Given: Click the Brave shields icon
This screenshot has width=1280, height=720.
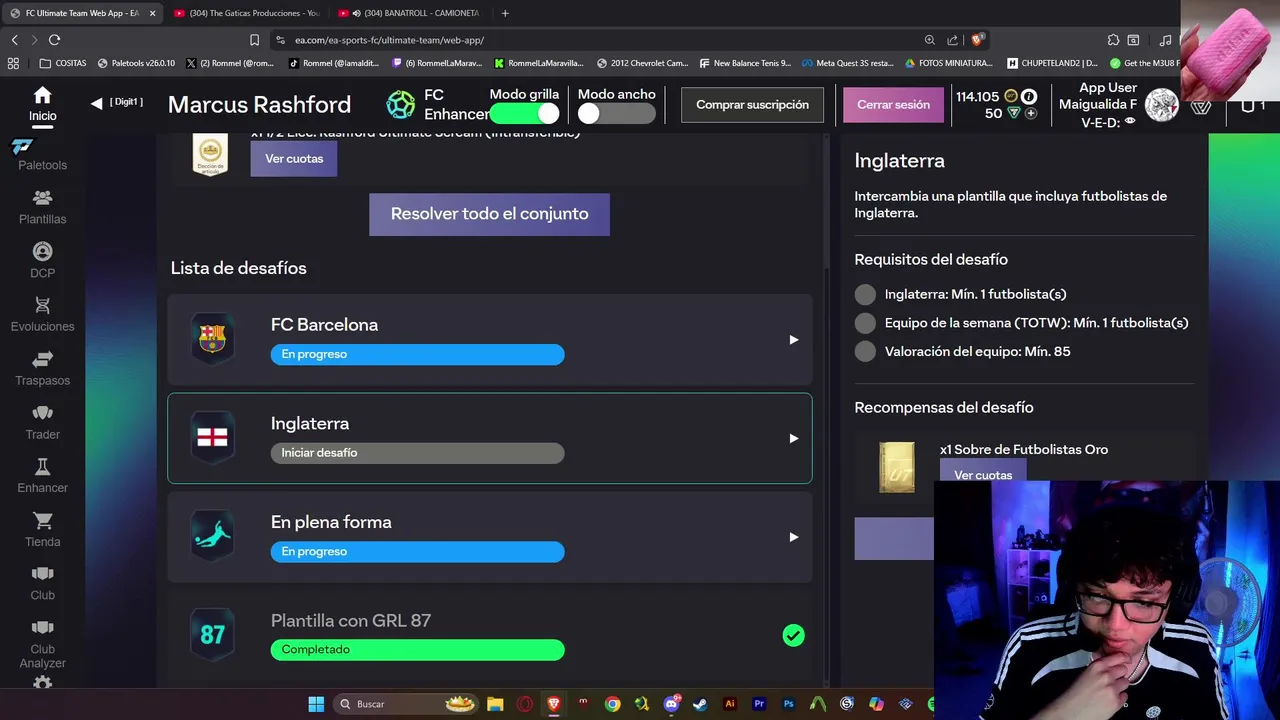Looking at the screenshot, I should [x=977, y=40].
